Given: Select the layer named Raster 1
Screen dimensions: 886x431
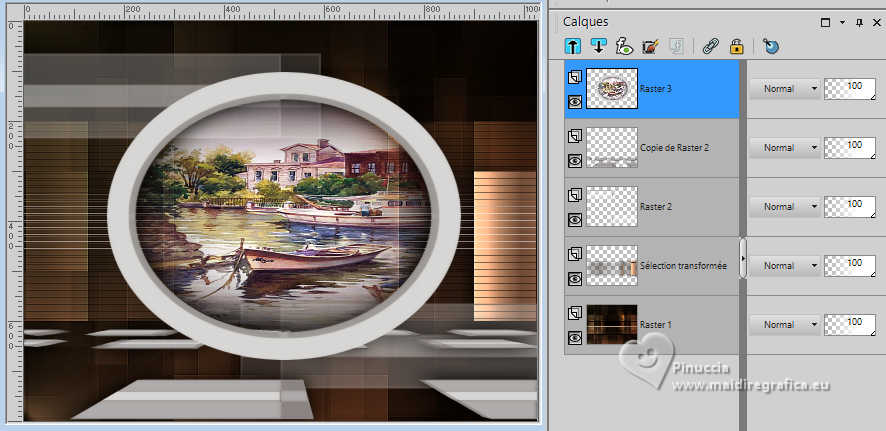Looking at the screenshot, I should click(655, 325).
